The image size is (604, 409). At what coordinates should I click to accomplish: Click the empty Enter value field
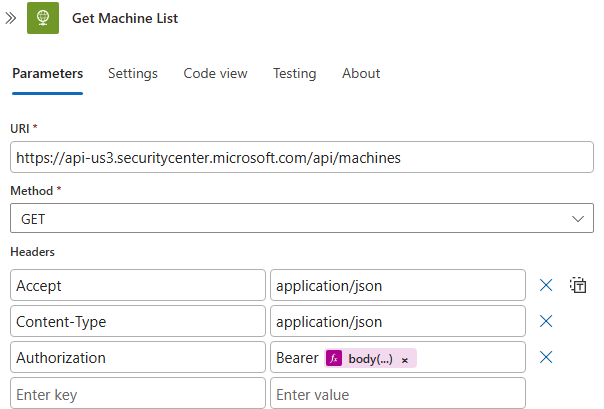click(x=397, y=394)
